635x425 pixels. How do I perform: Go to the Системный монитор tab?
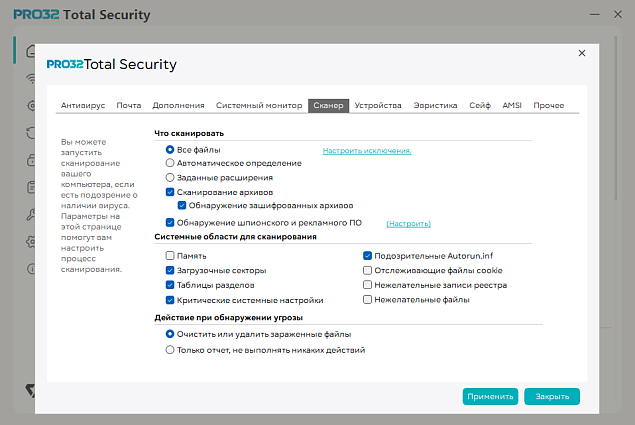click(259, 105)
